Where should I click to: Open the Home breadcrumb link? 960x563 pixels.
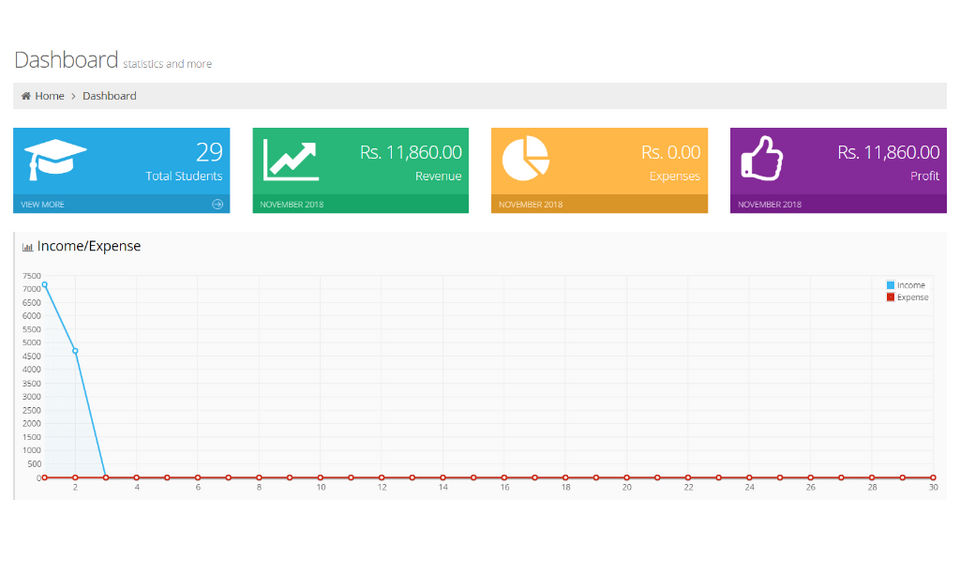[x=50, y=96]
